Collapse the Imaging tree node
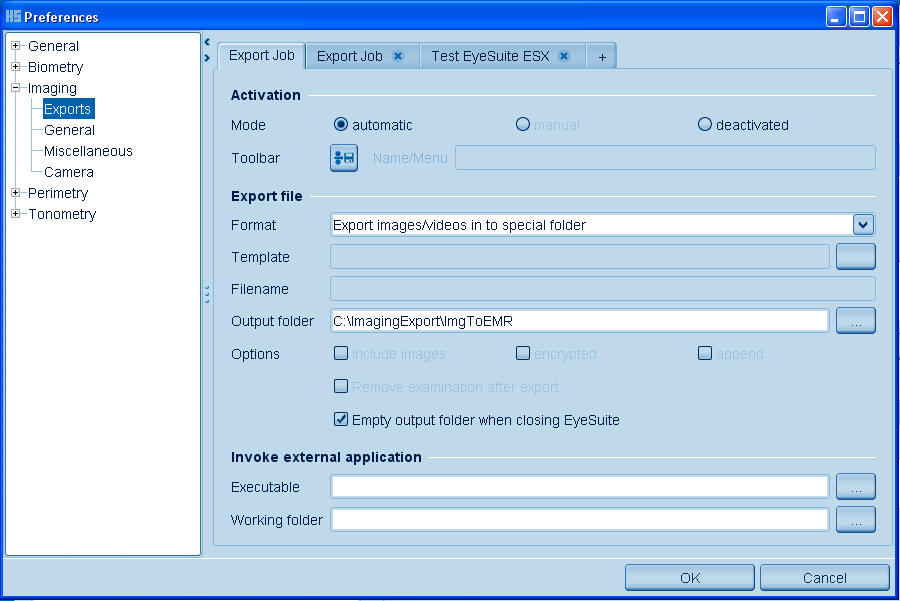The image size is (900, 601). coord(16,88)
